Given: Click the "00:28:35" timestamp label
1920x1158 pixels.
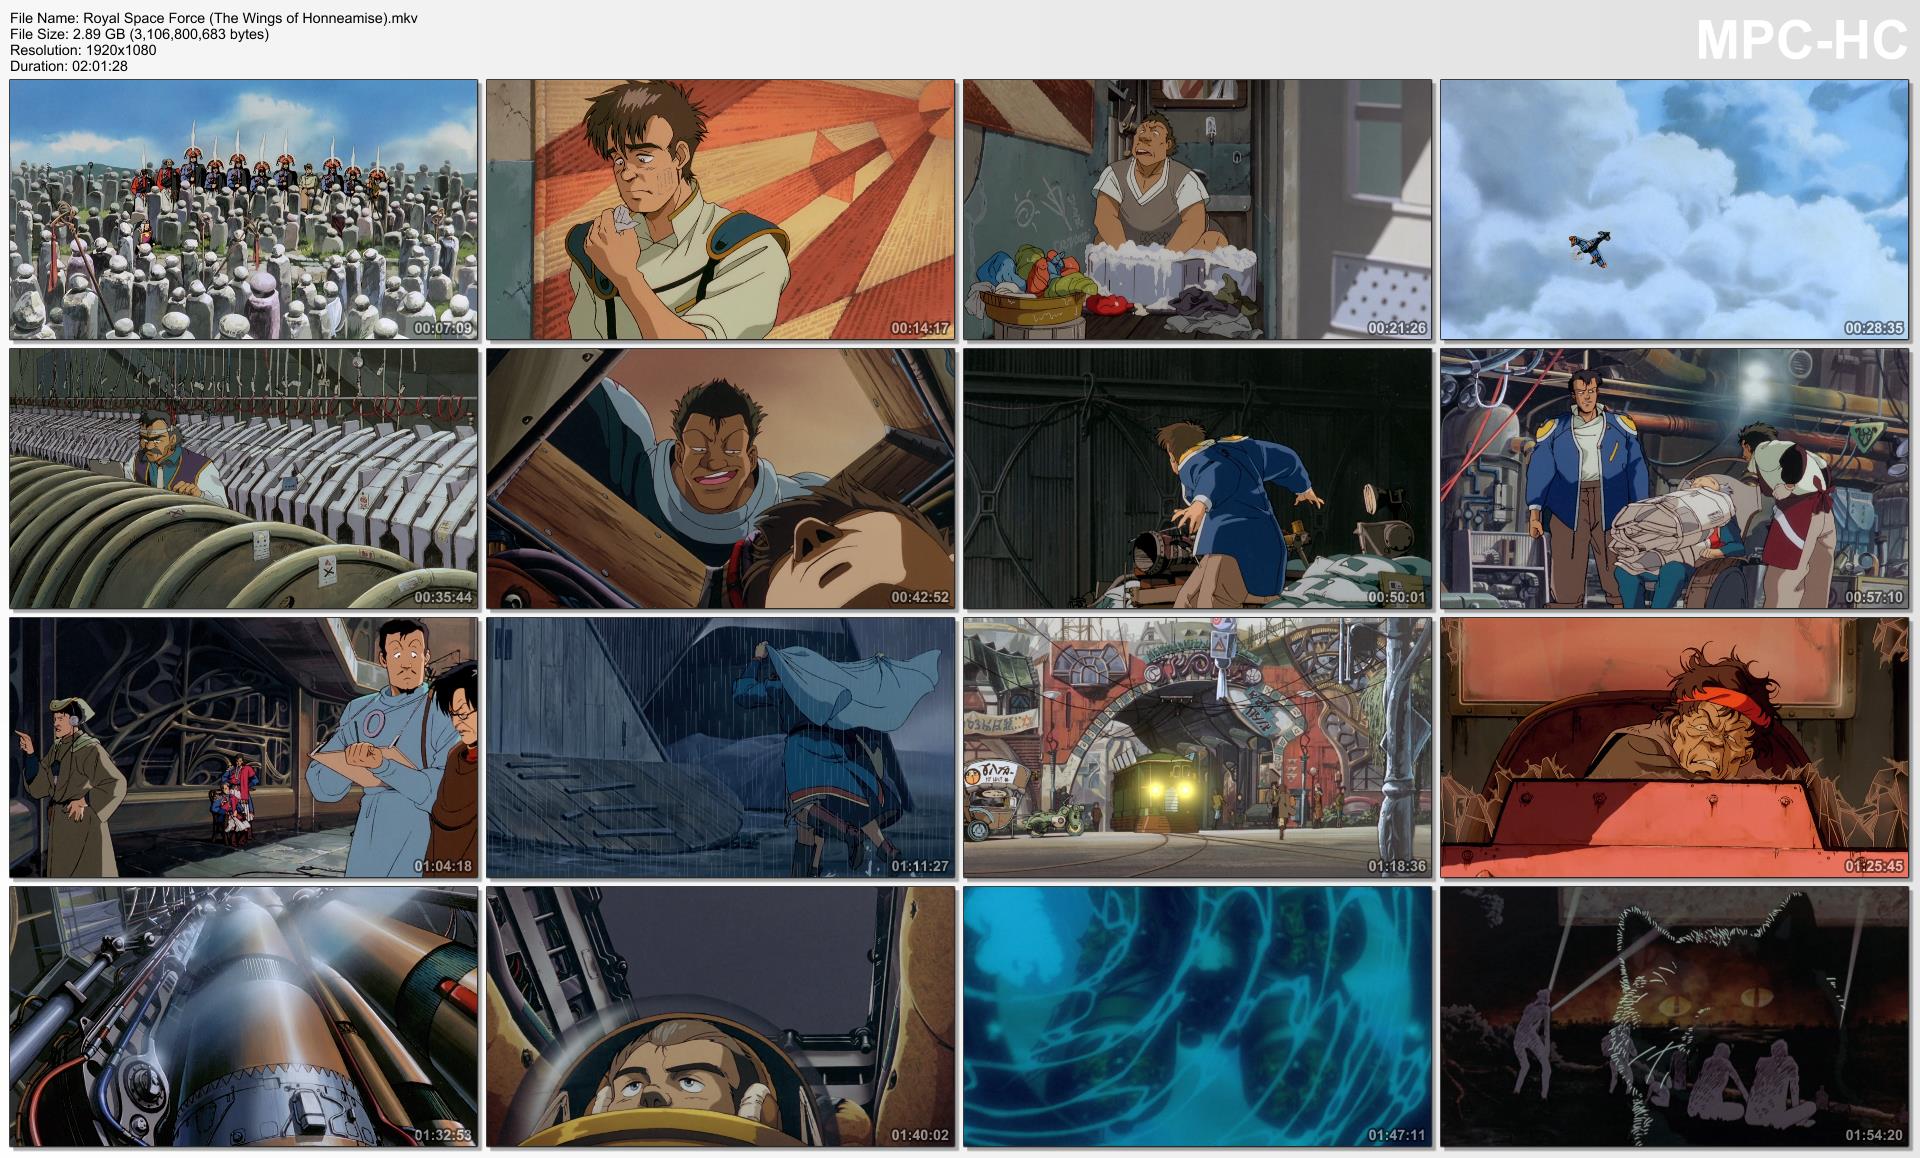Looking at the screenshot, I should (x=1874, y=328).
